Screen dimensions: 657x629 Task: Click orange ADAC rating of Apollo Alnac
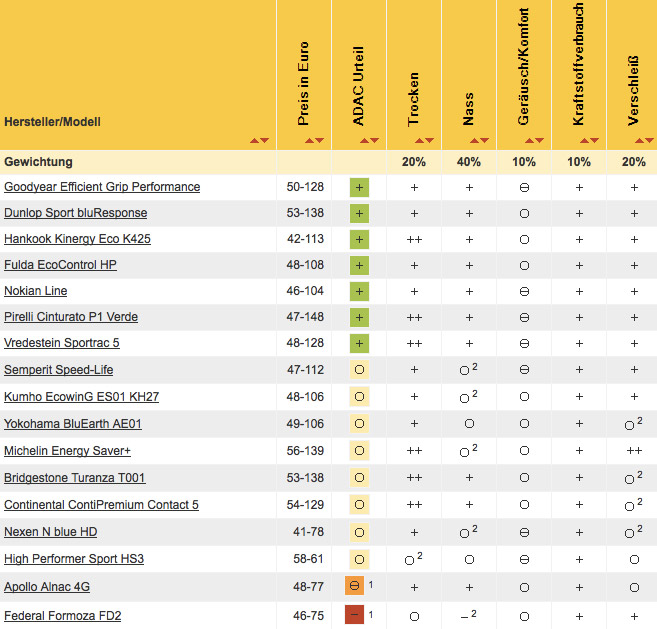coord(354,585)
